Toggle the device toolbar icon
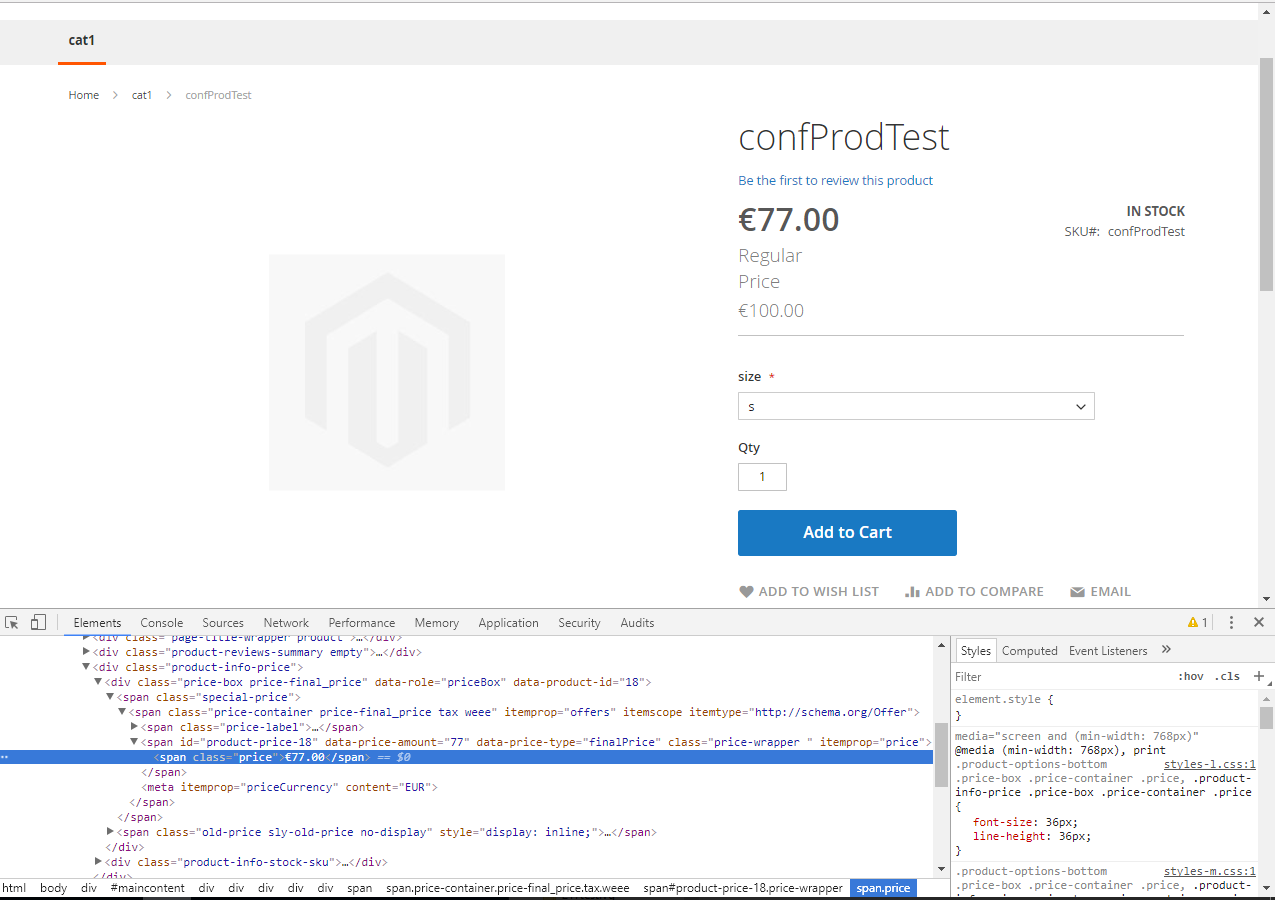This screenshot has height=900, width=1275. click(x=38, y=622)
